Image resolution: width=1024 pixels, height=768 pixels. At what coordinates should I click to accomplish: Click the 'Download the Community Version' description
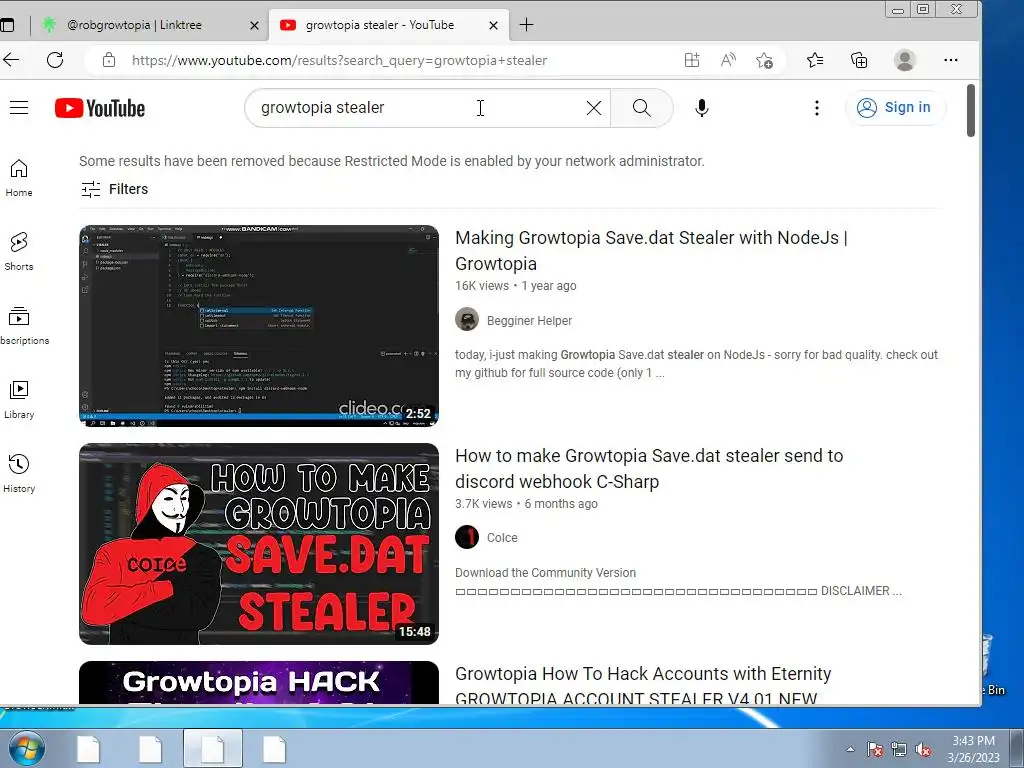click(x=545, y=573)
